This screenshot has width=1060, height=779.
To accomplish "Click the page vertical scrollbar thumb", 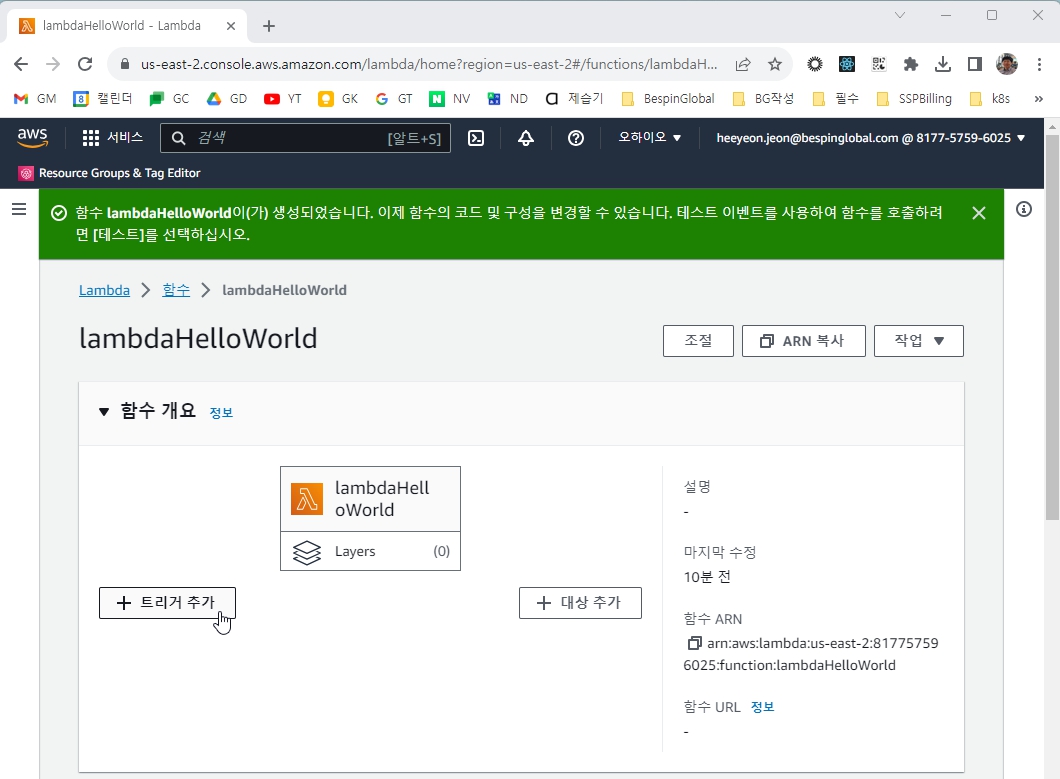I will [1053, 327].
